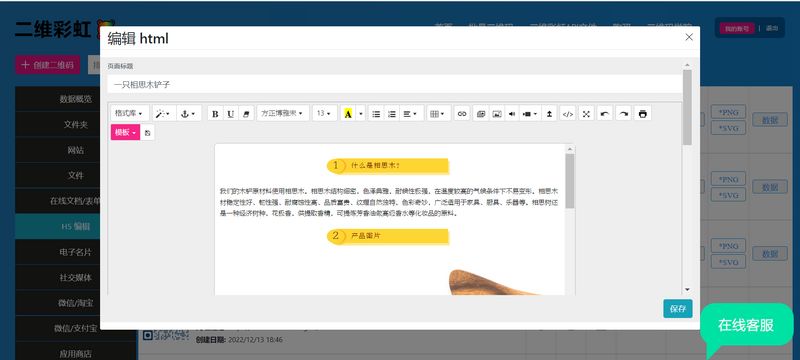Open the insert video dropdown
The height and width of the screenshot is (360, 800).
tap(530, 114)
